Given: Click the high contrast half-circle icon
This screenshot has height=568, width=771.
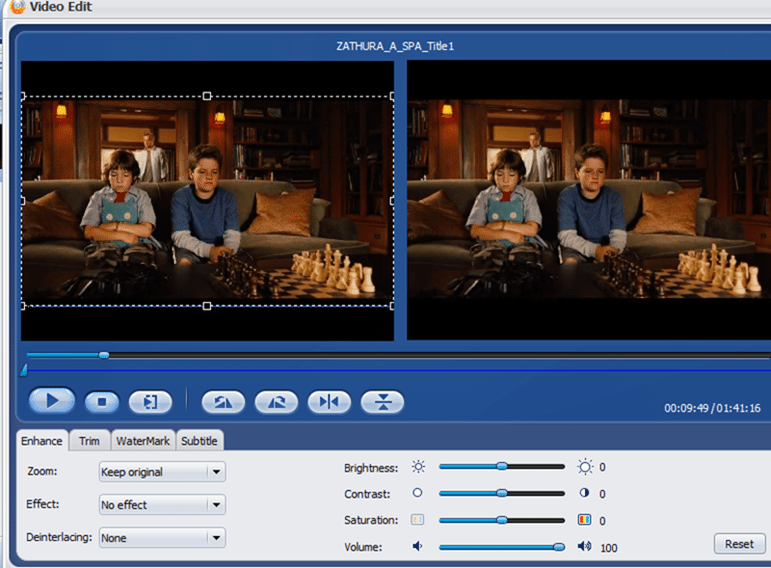Looking at the screenshot, I should 584,492.
